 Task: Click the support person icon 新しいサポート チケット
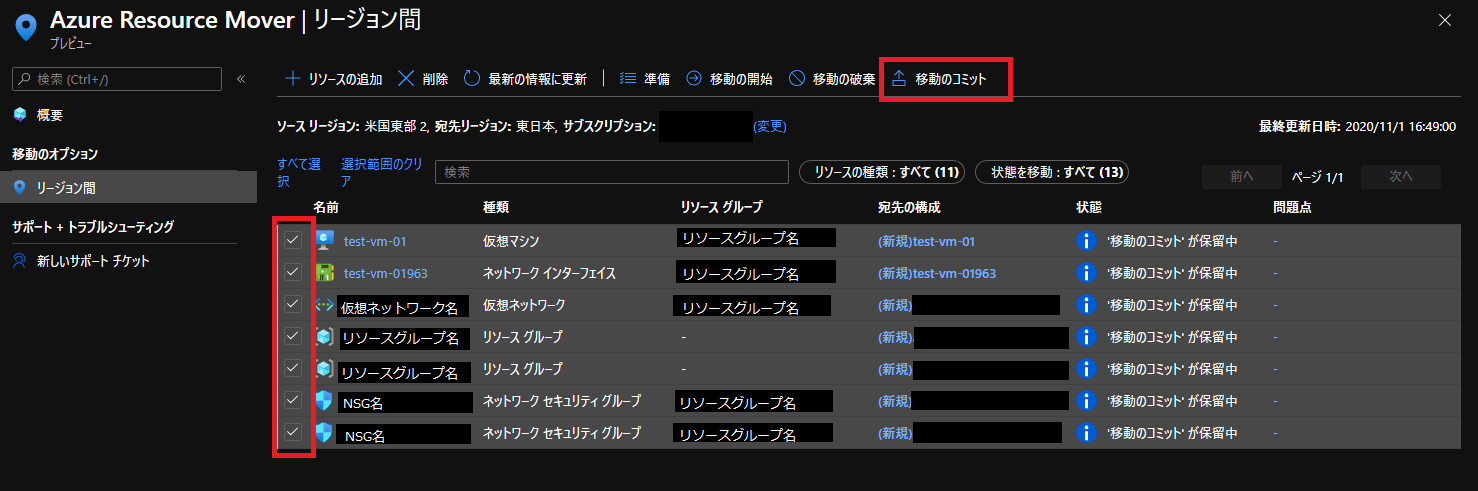coord(20,261)
